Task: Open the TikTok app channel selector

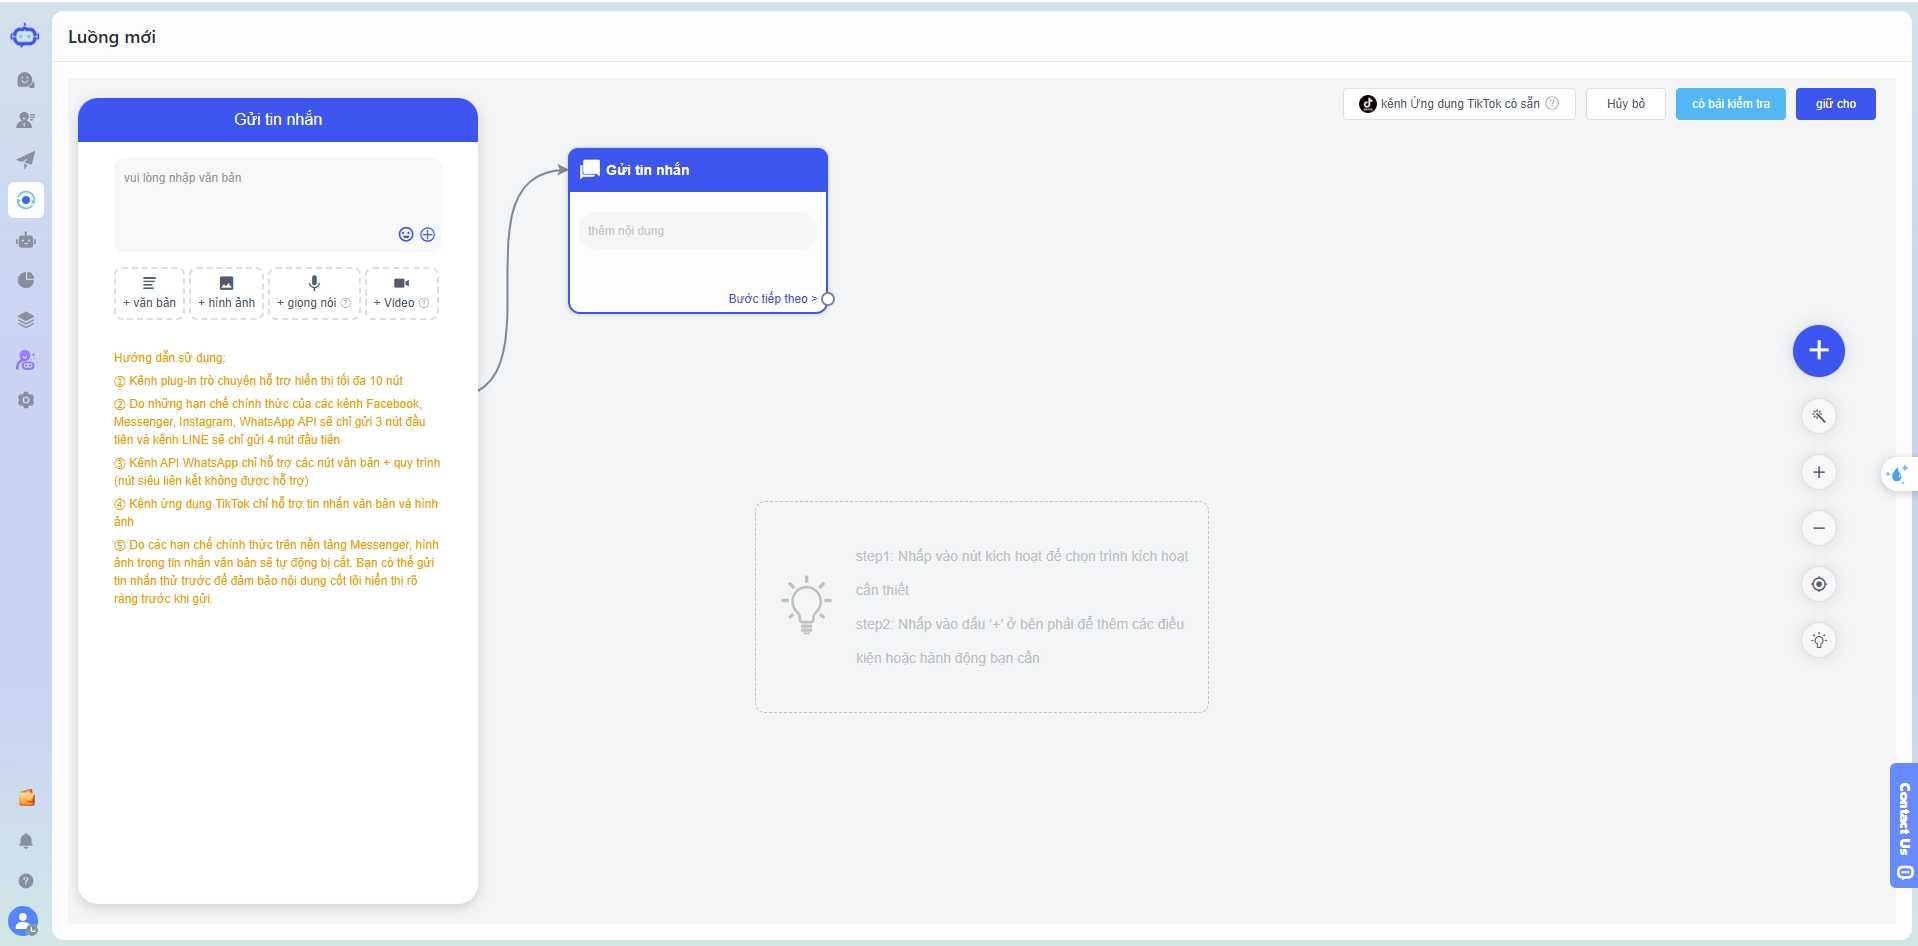Action: tap(1459, 104)
